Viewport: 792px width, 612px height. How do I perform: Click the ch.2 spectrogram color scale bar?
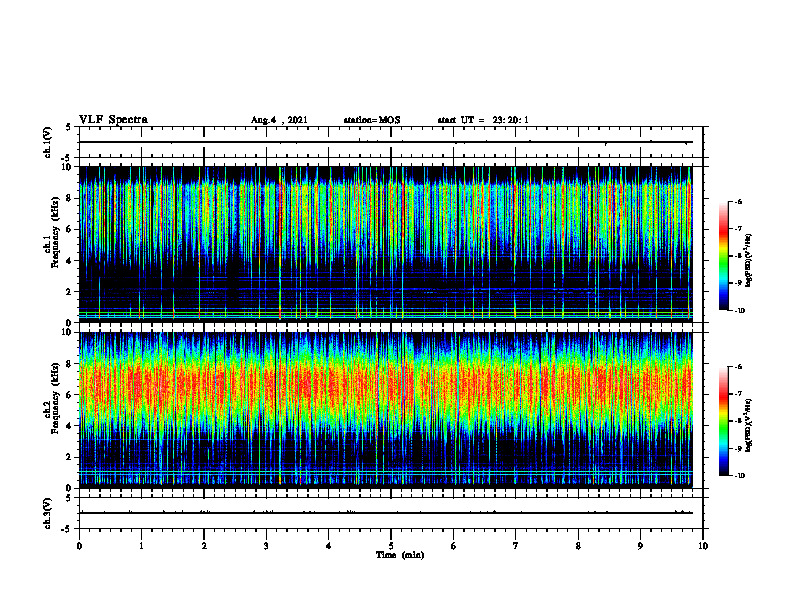pos(723,421)
